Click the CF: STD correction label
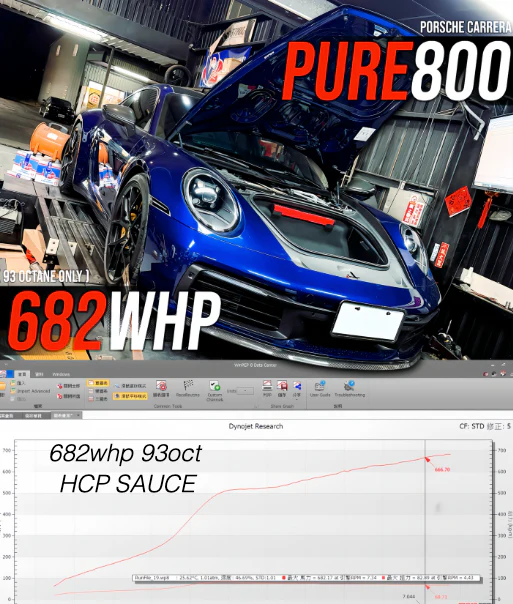 (471, 426)
